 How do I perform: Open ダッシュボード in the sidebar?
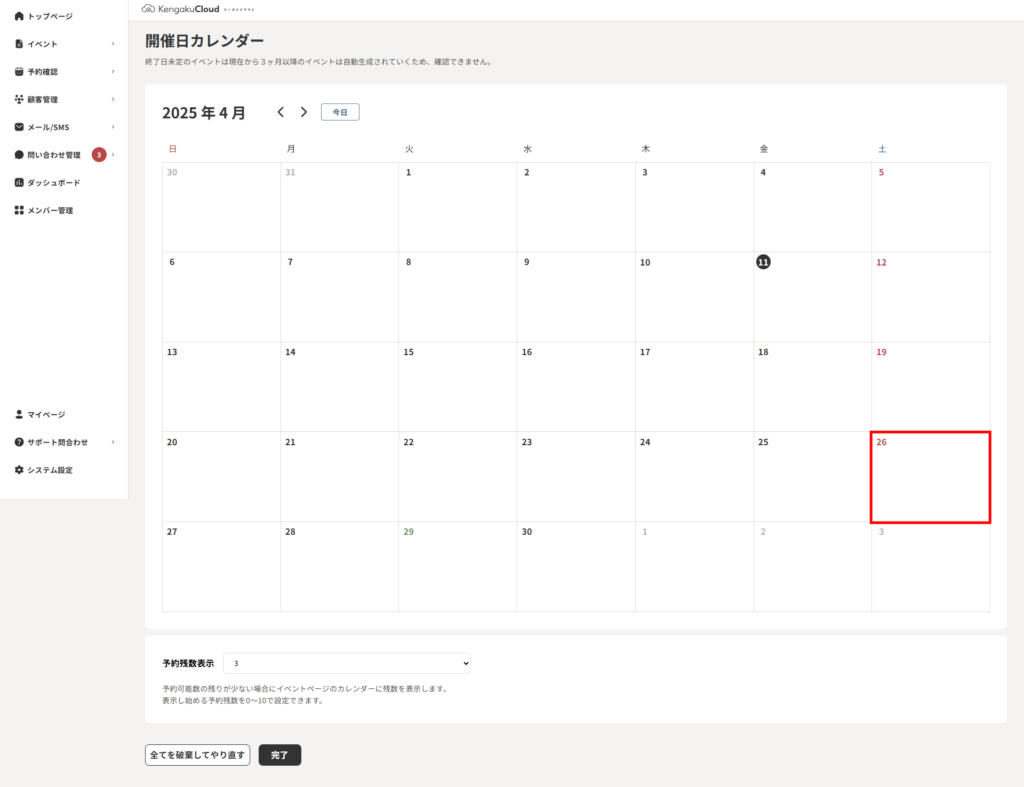54,183
